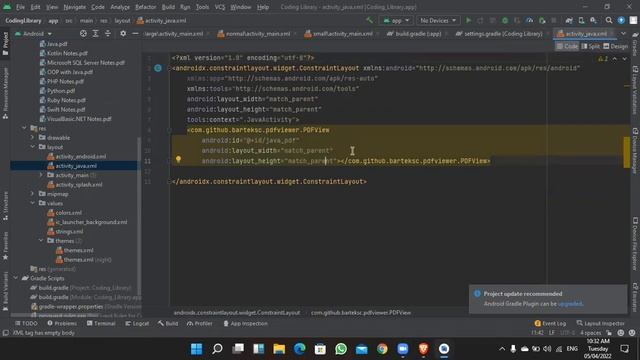Open Device Manager icon in toolbar
This screenshot has height=360, width=640.
coord(581,20)
